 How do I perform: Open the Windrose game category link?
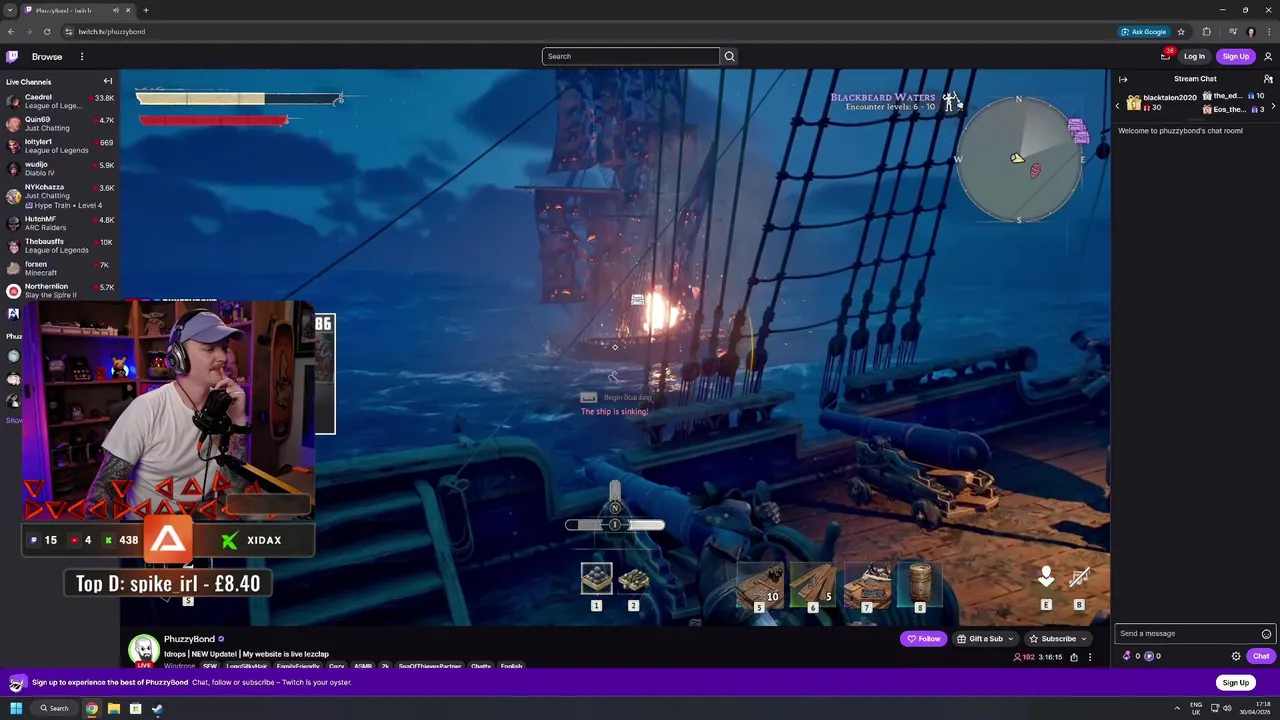179,666
